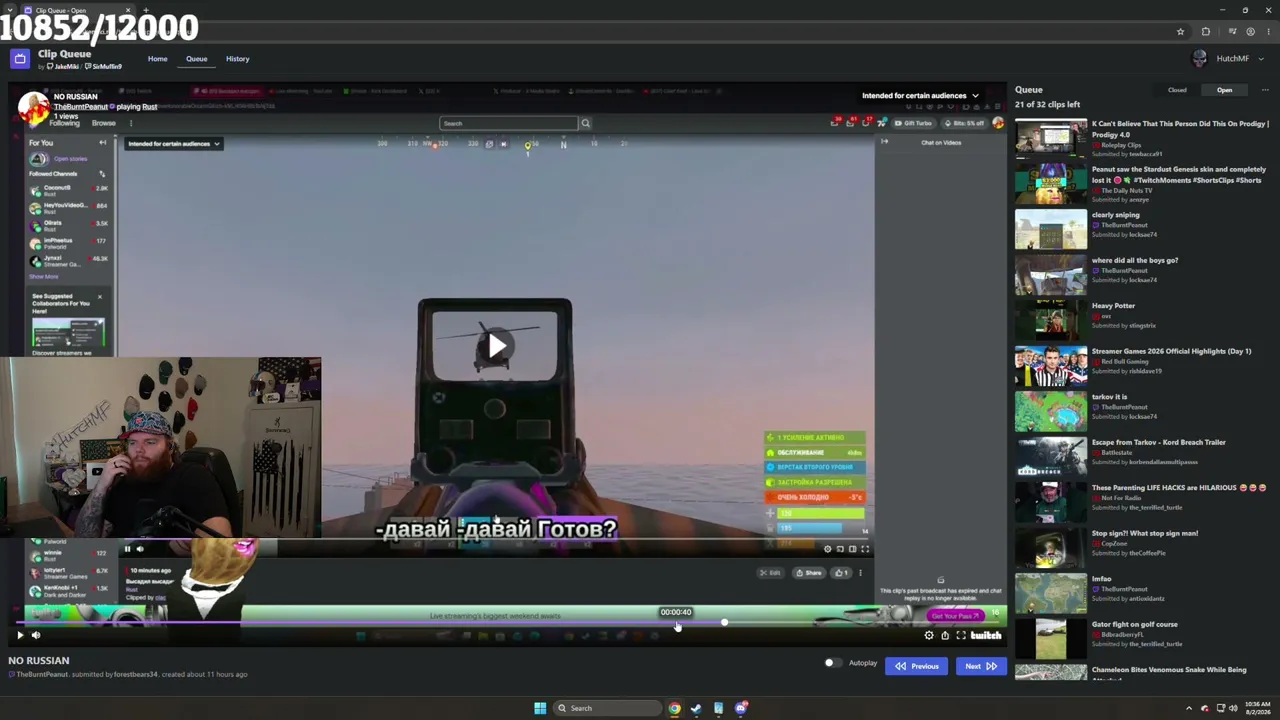Set the queue to Closed
Screen dimensions: 1280x720
tap(1177, 90)
